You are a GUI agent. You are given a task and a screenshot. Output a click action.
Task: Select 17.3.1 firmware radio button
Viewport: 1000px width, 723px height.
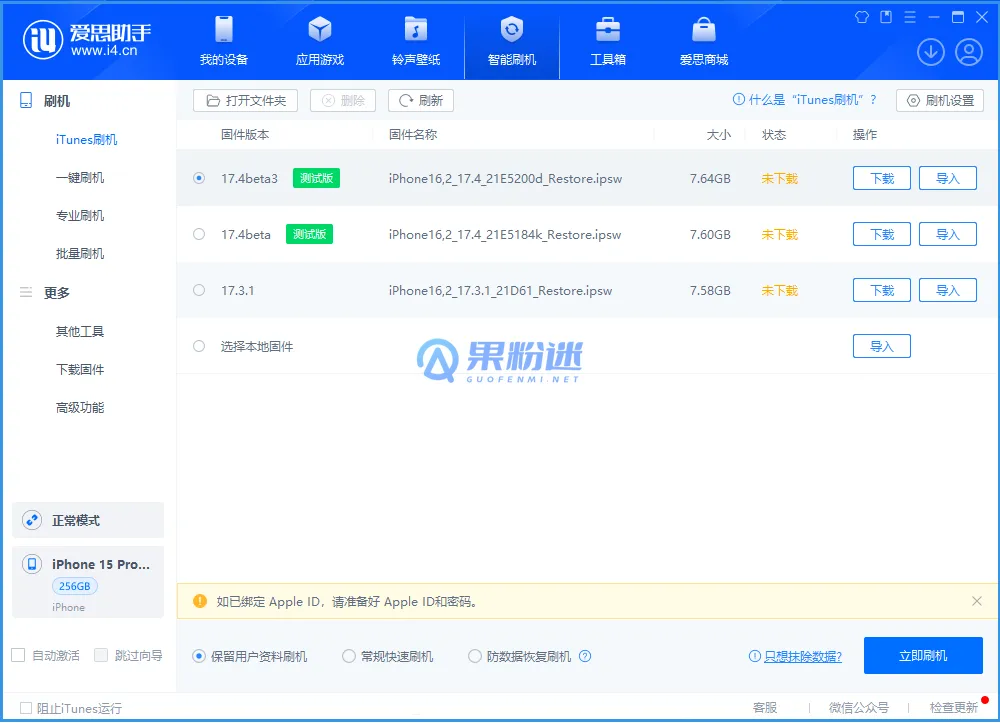coord(199,290)
